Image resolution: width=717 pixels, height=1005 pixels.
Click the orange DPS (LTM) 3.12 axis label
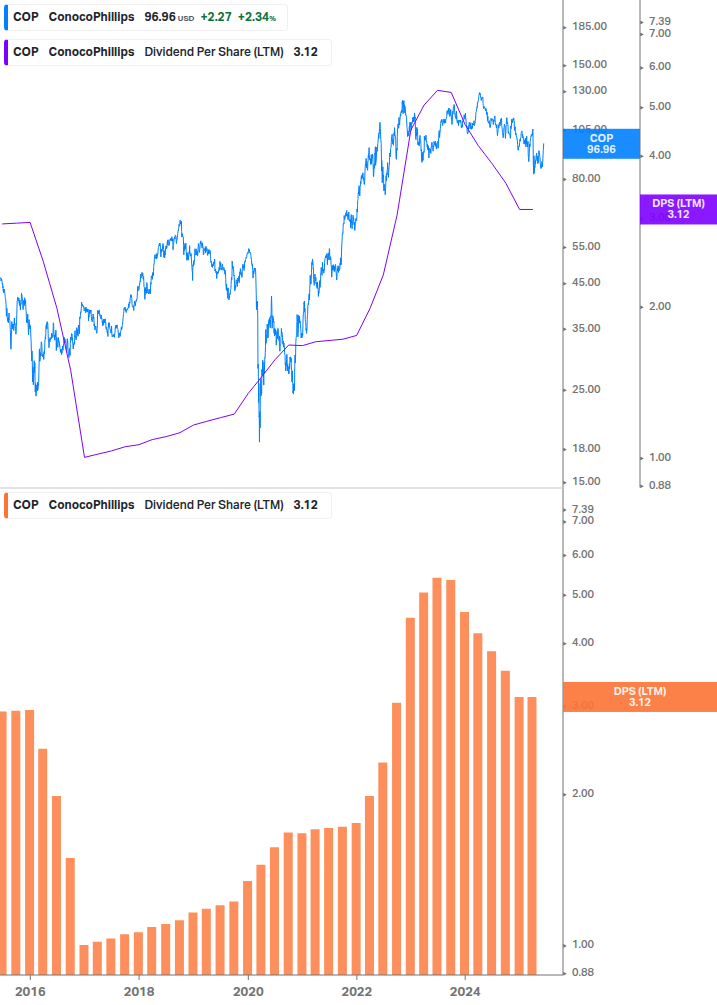click(x=639, y=697)
